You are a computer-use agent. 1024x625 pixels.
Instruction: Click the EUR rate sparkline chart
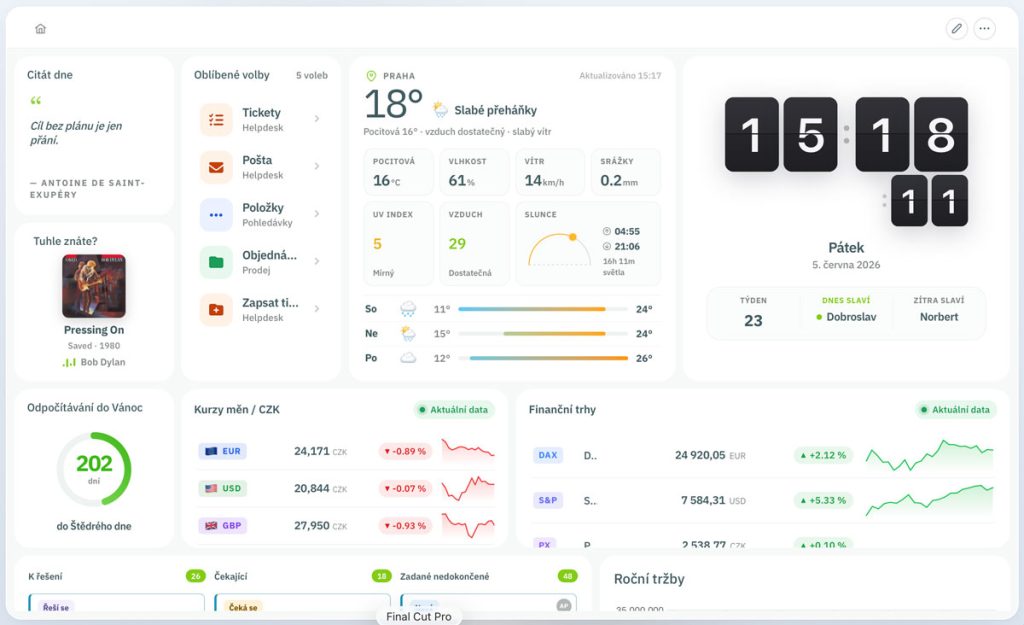[468, 451]
